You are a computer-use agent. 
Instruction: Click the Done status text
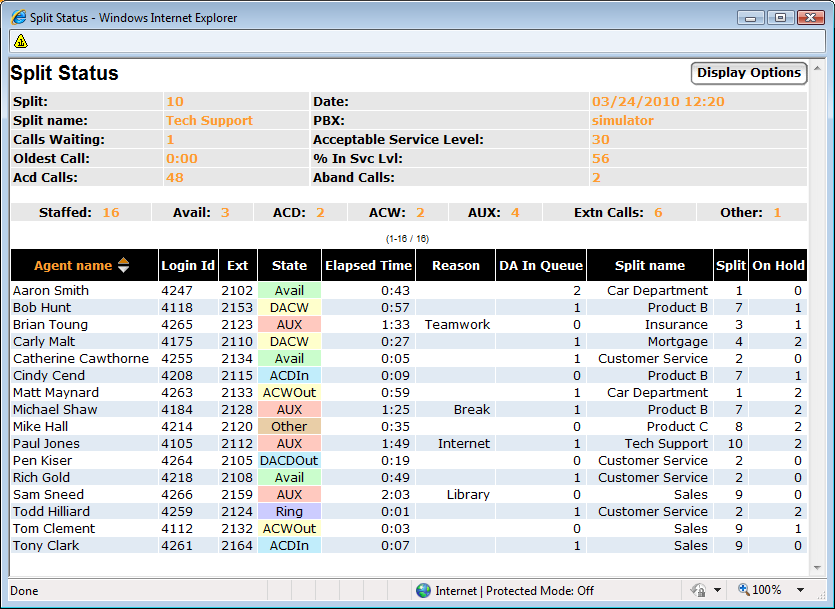pos(24,590)
